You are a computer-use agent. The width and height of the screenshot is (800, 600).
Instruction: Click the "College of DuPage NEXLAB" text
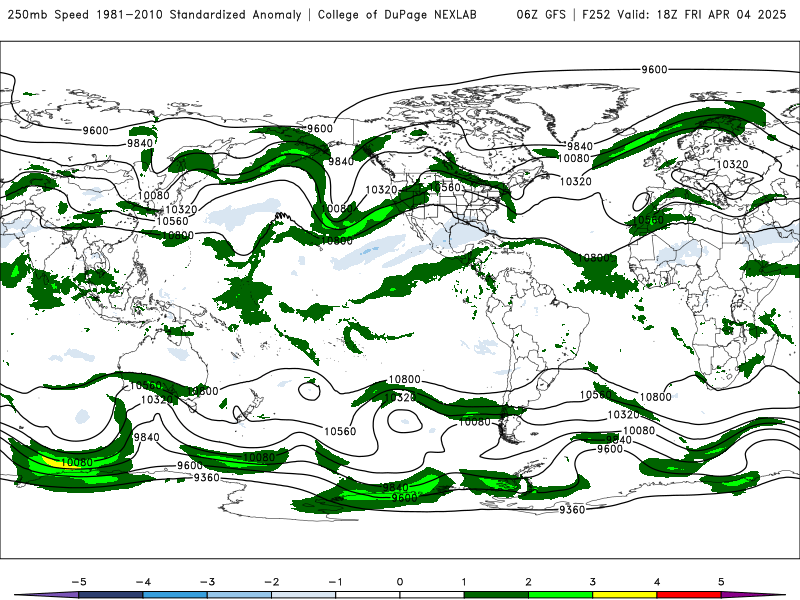pyautogui.click(x=397, y=15)
